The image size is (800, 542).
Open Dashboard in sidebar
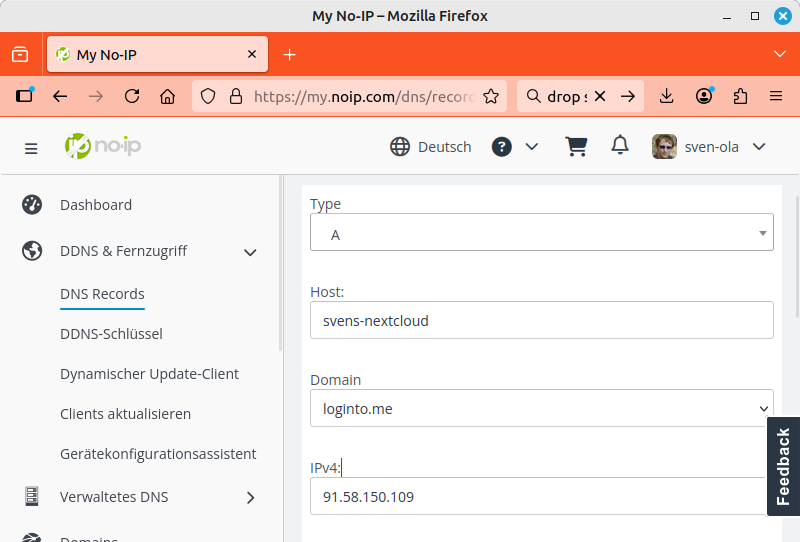click(x=96, y=205)
